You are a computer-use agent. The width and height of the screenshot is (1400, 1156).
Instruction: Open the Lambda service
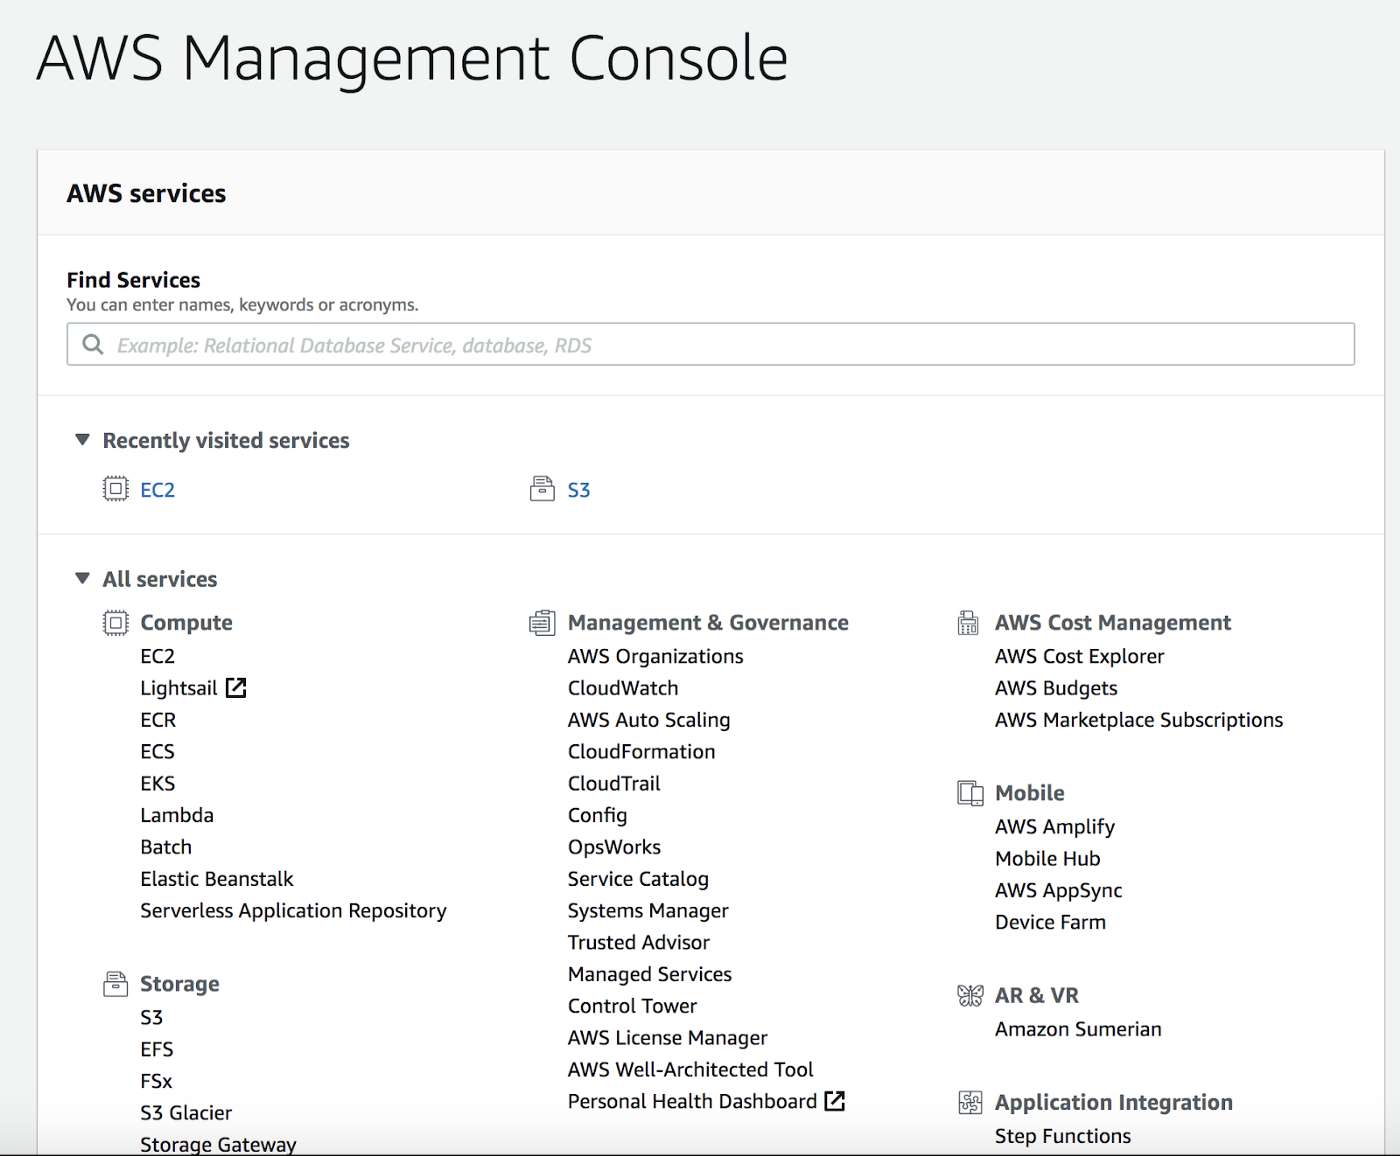pos(177,815)
